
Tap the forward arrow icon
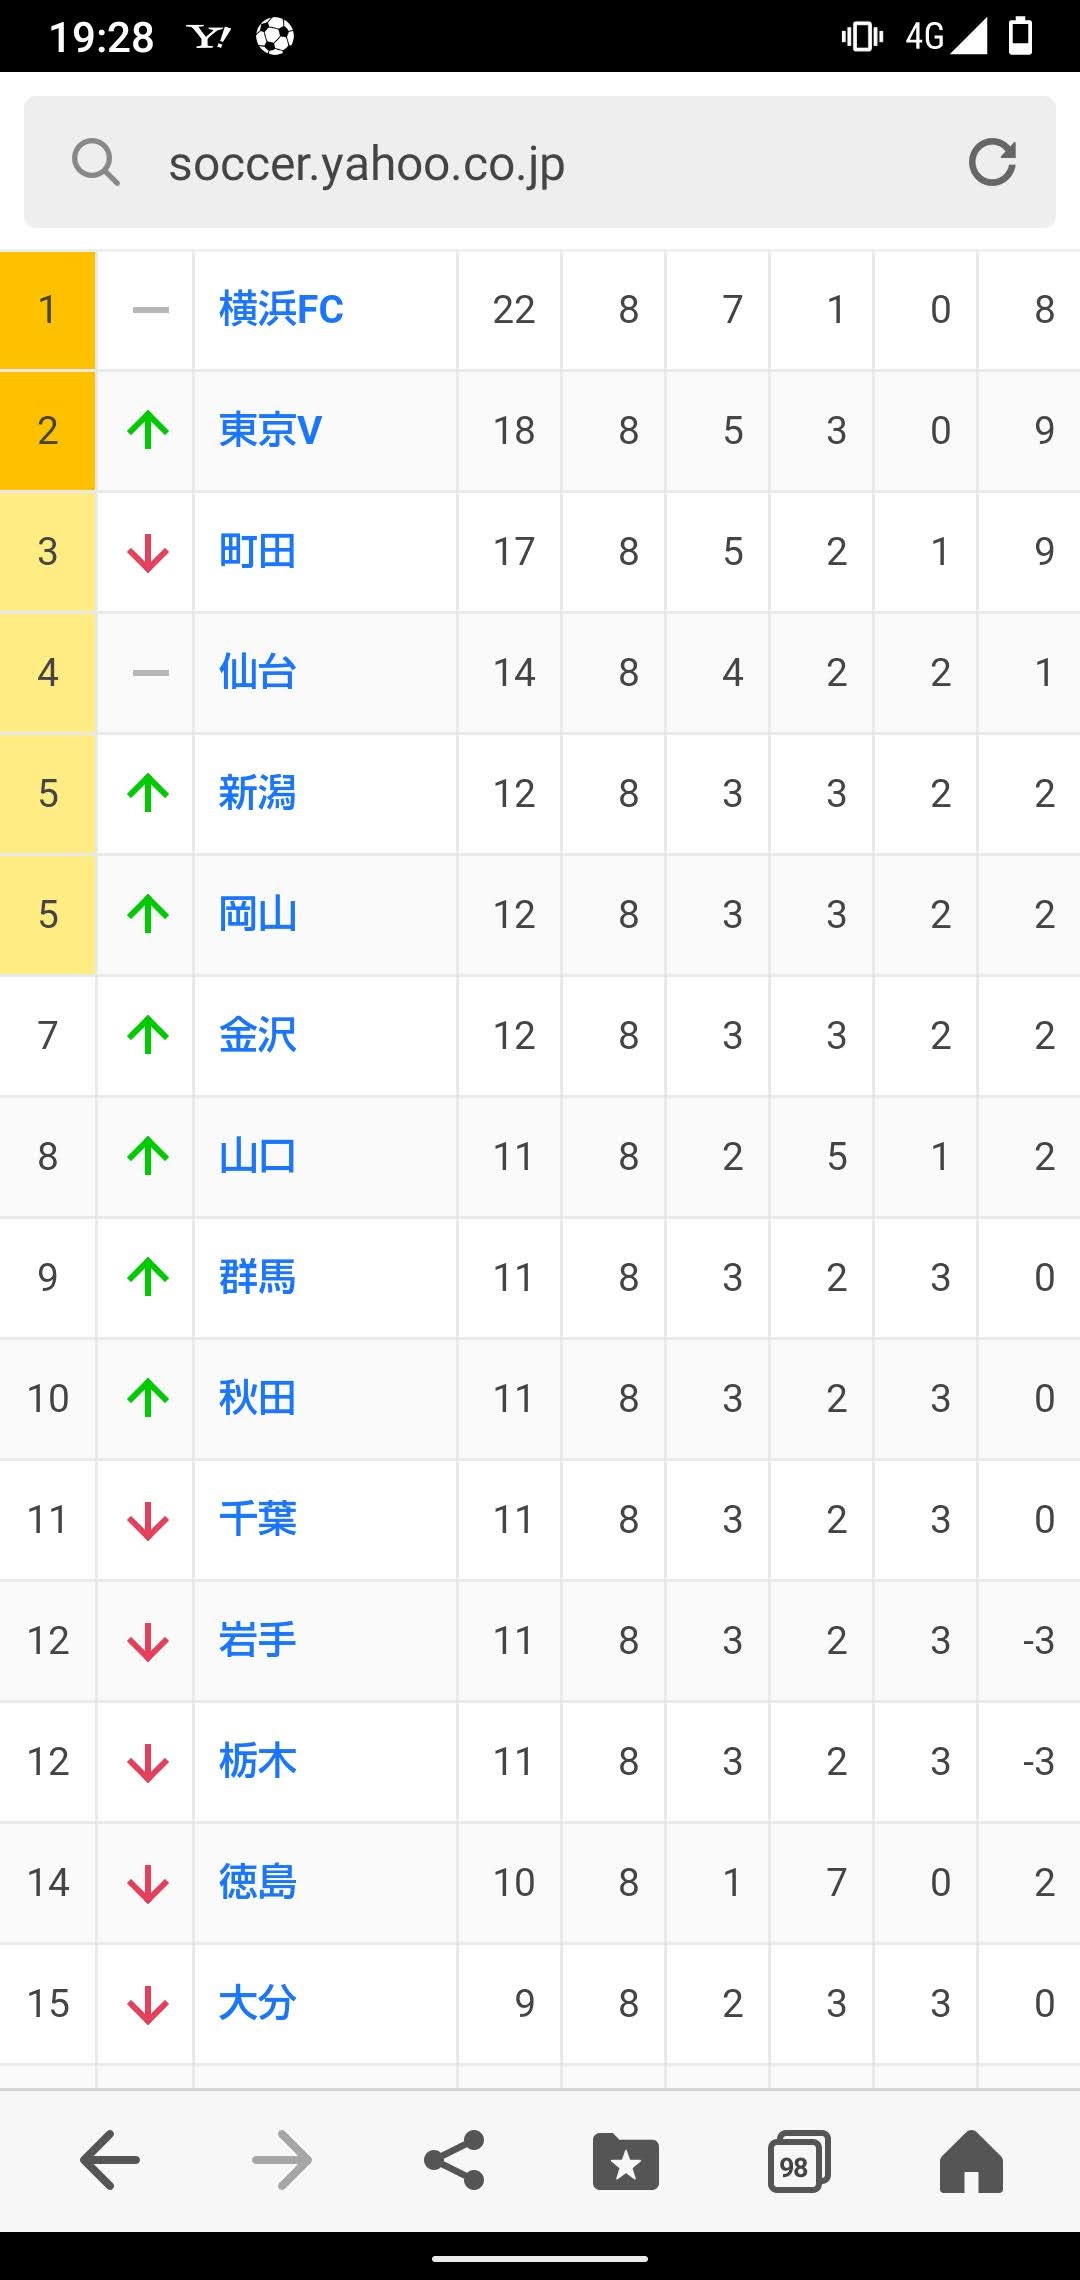click(x=282, y=2160)
